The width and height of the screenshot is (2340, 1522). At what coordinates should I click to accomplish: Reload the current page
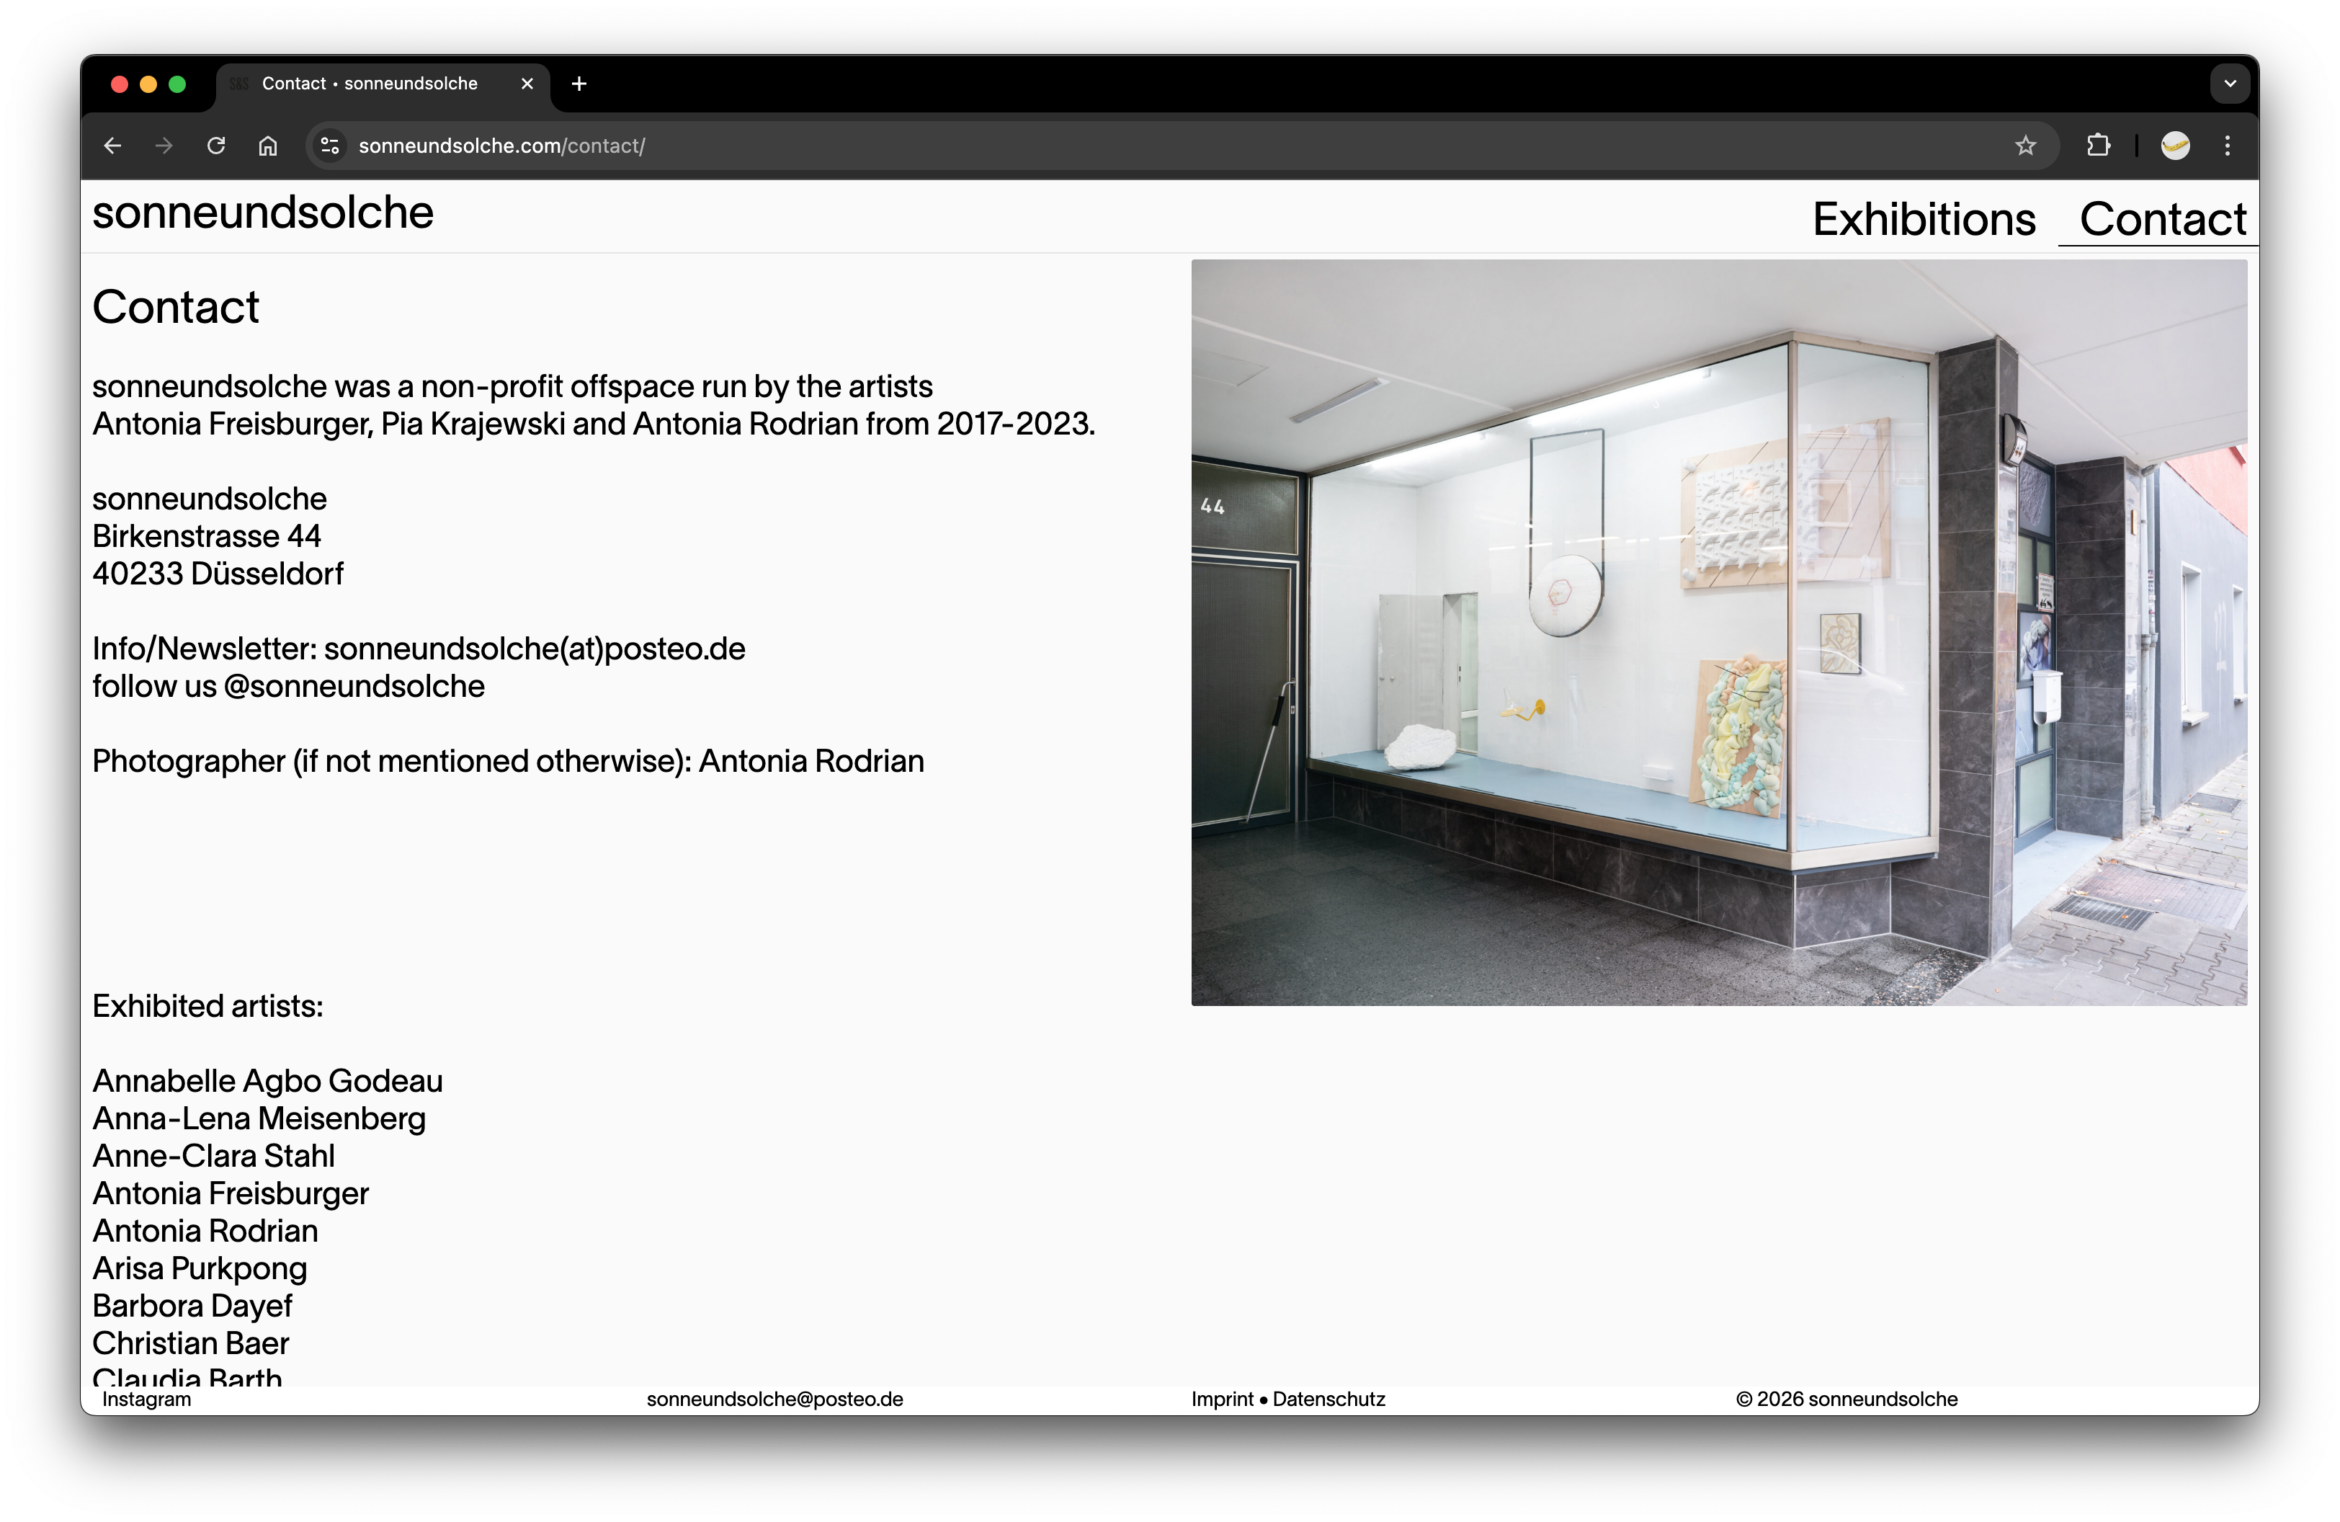(x=216, y=146)
